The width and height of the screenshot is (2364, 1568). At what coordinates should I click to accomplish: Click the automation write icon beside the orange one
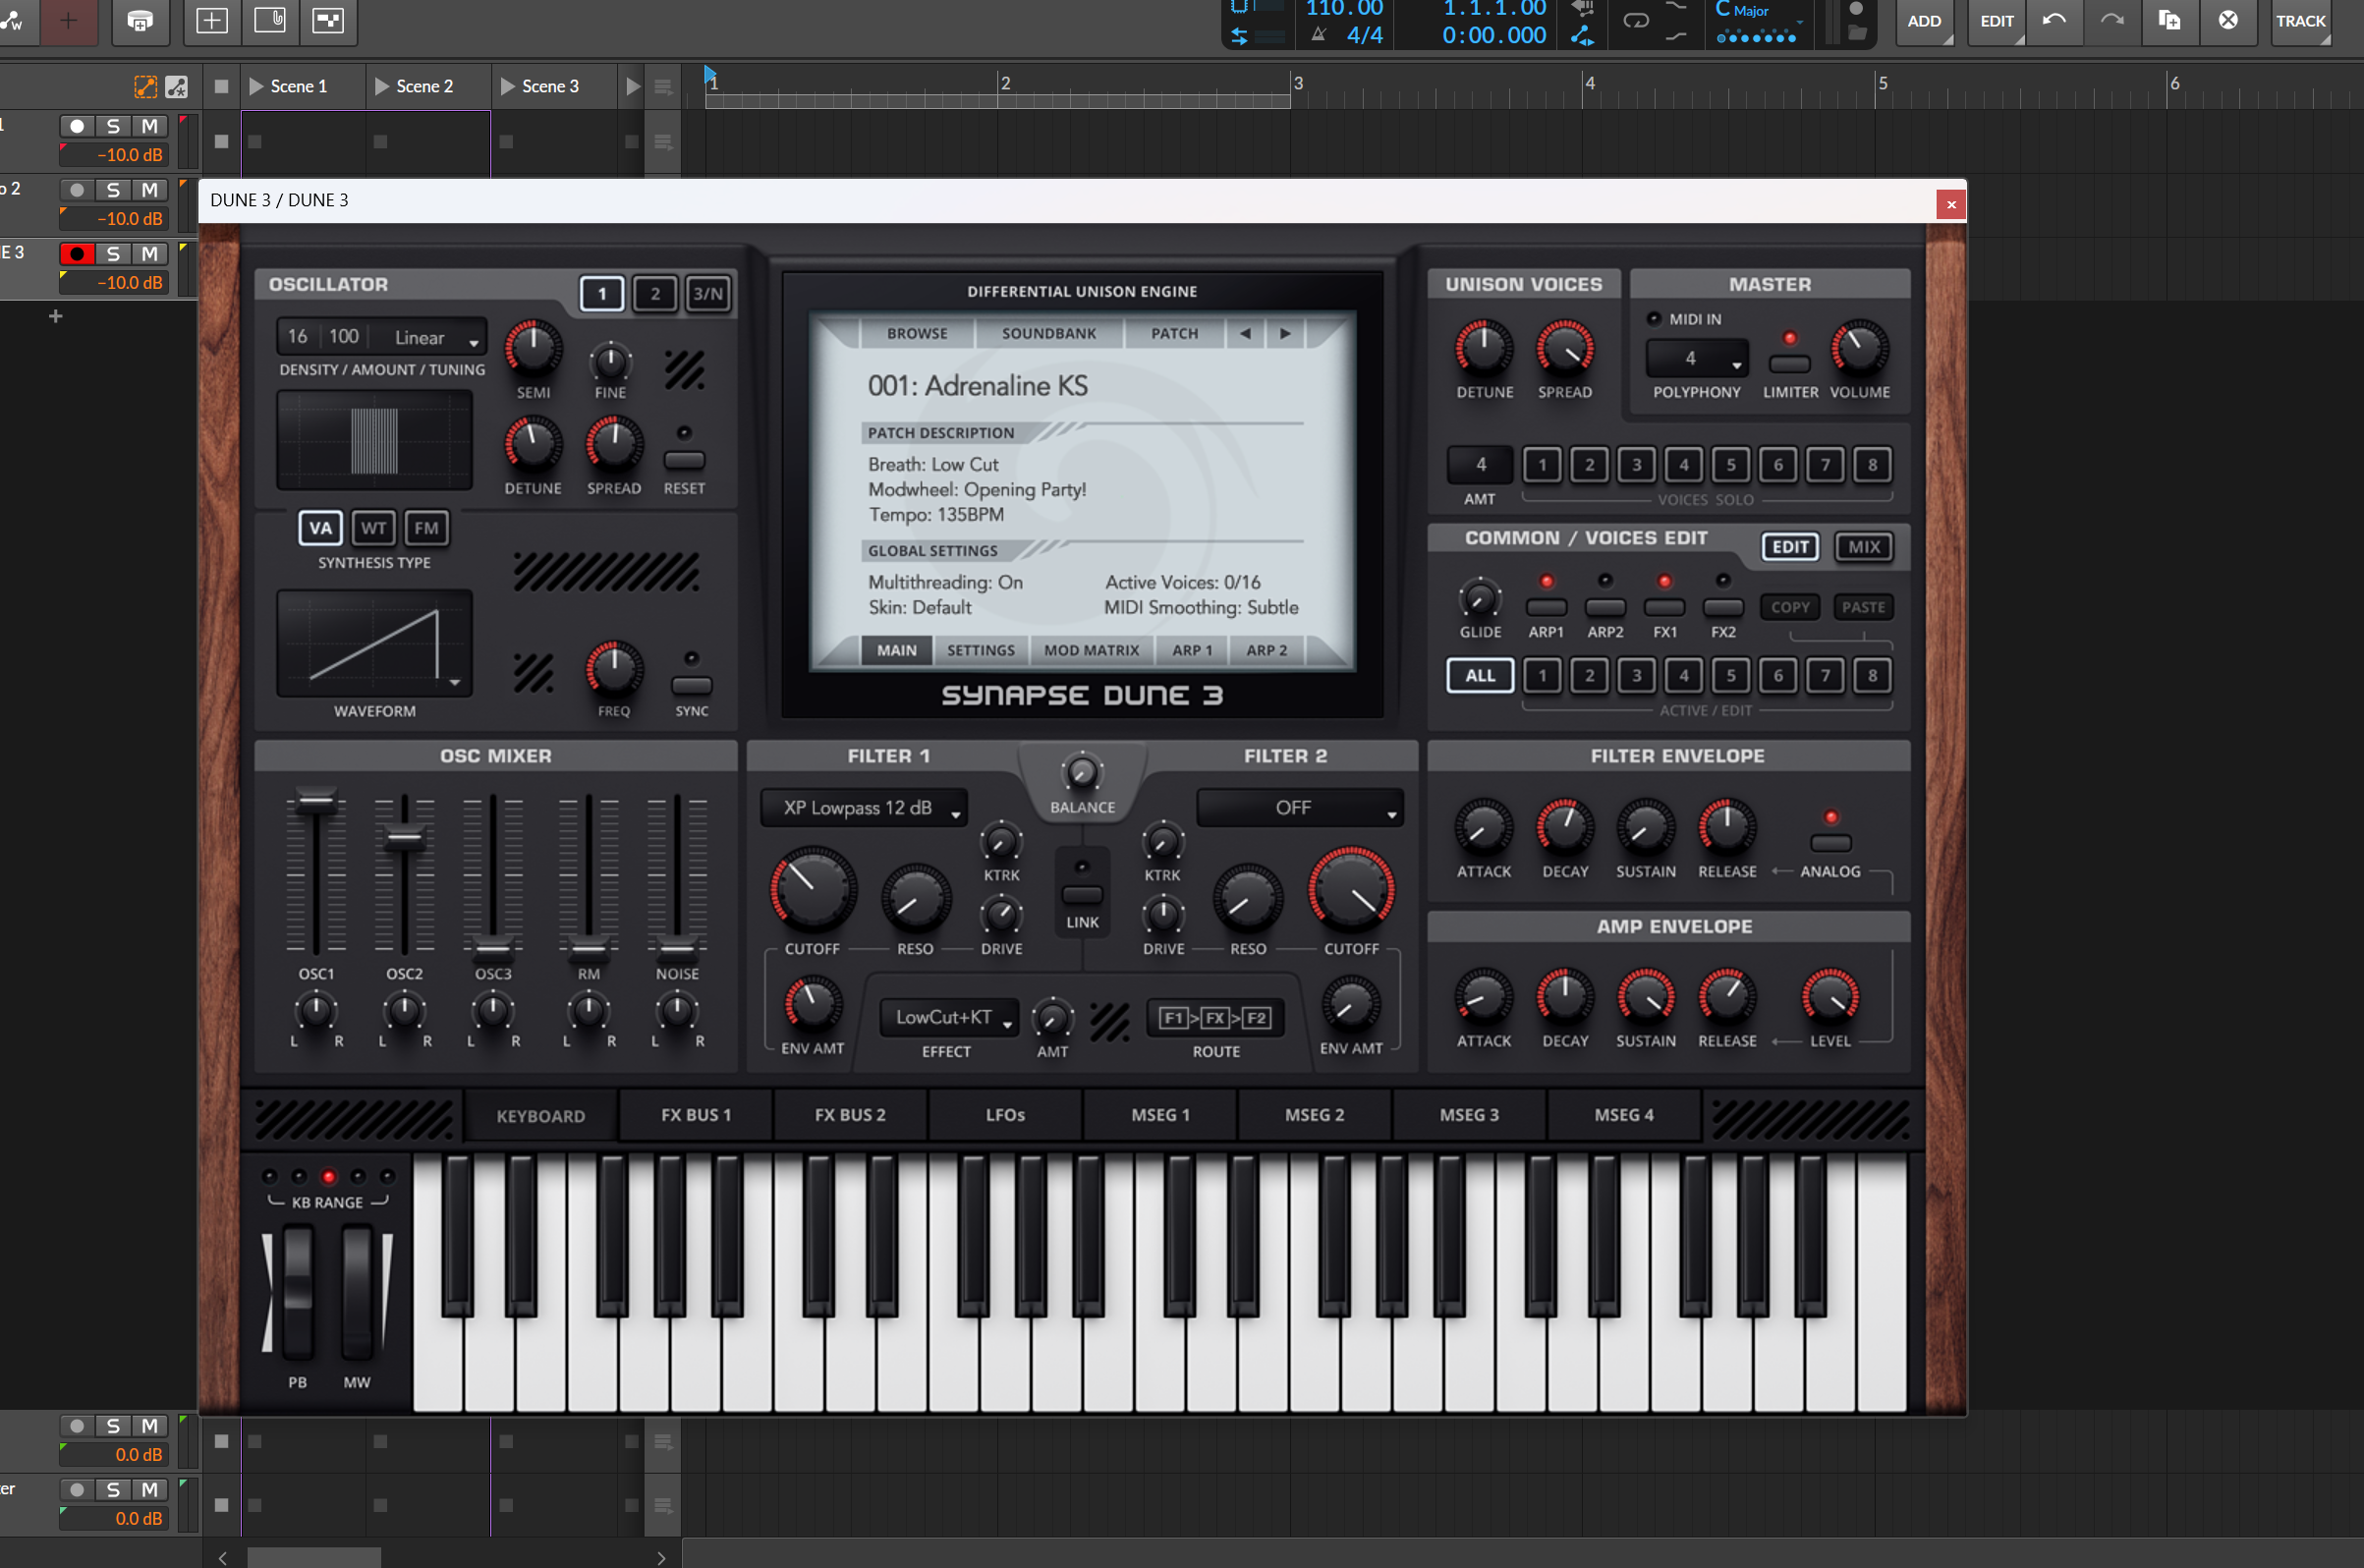(x=177, y=87)
